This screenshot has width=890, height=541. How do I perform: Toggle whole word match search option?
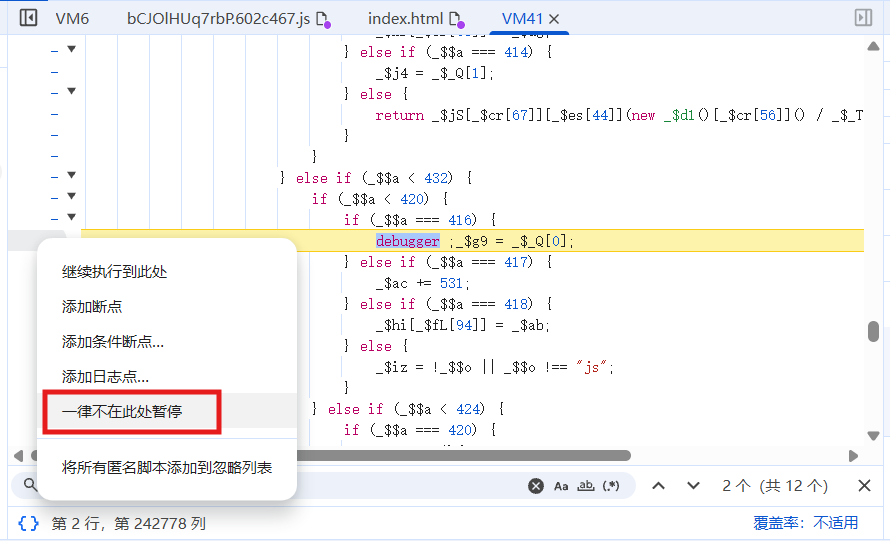click(586, 486)
